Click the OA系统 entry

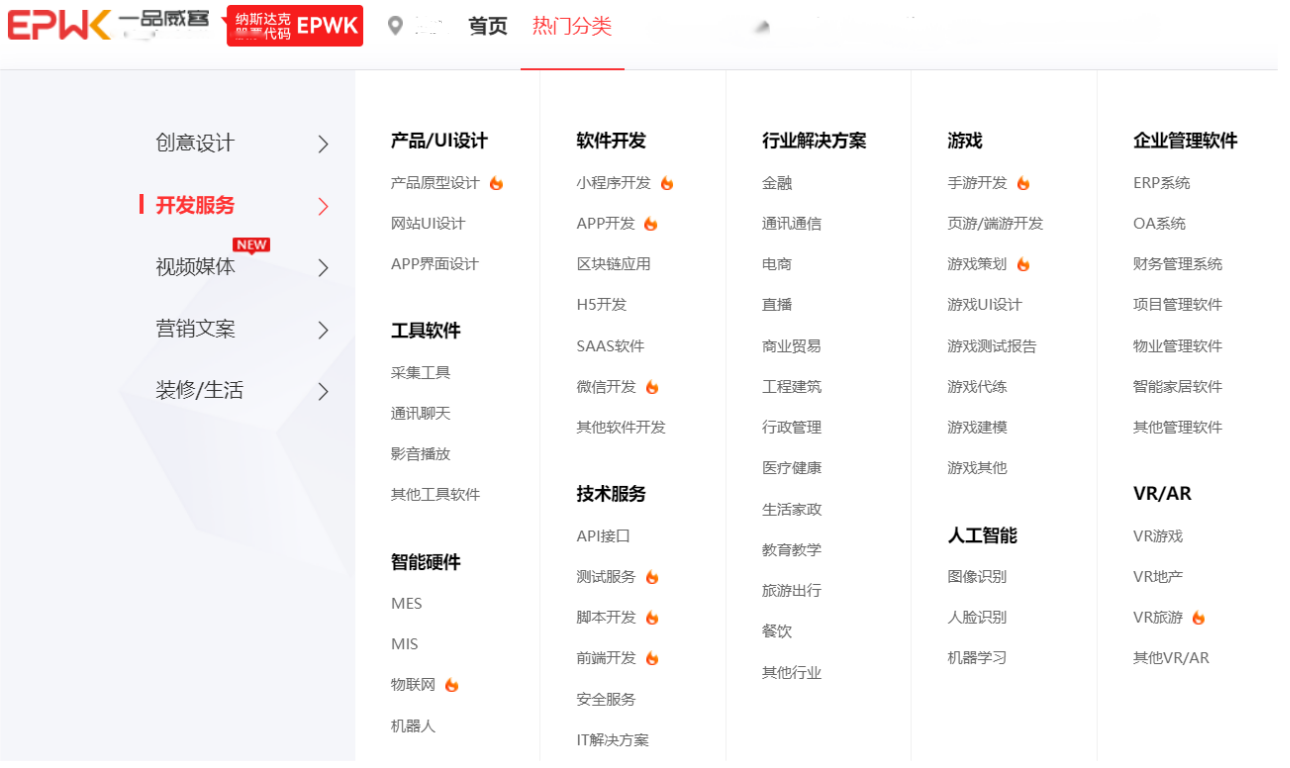[x=1160, y=224]
